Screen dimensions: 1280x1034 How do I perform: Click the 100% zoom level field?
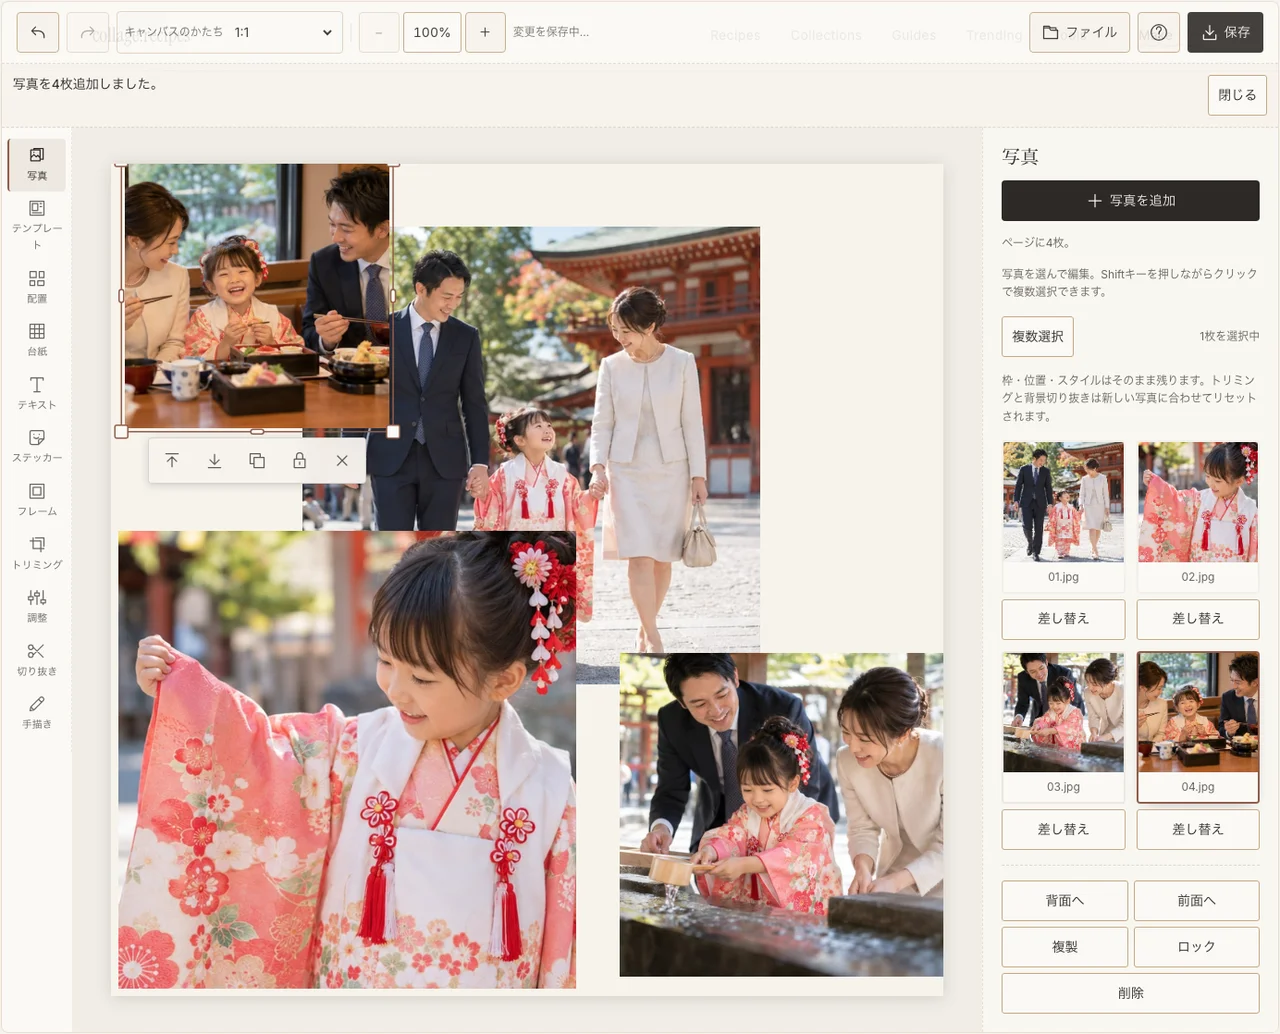coord(432,32)
